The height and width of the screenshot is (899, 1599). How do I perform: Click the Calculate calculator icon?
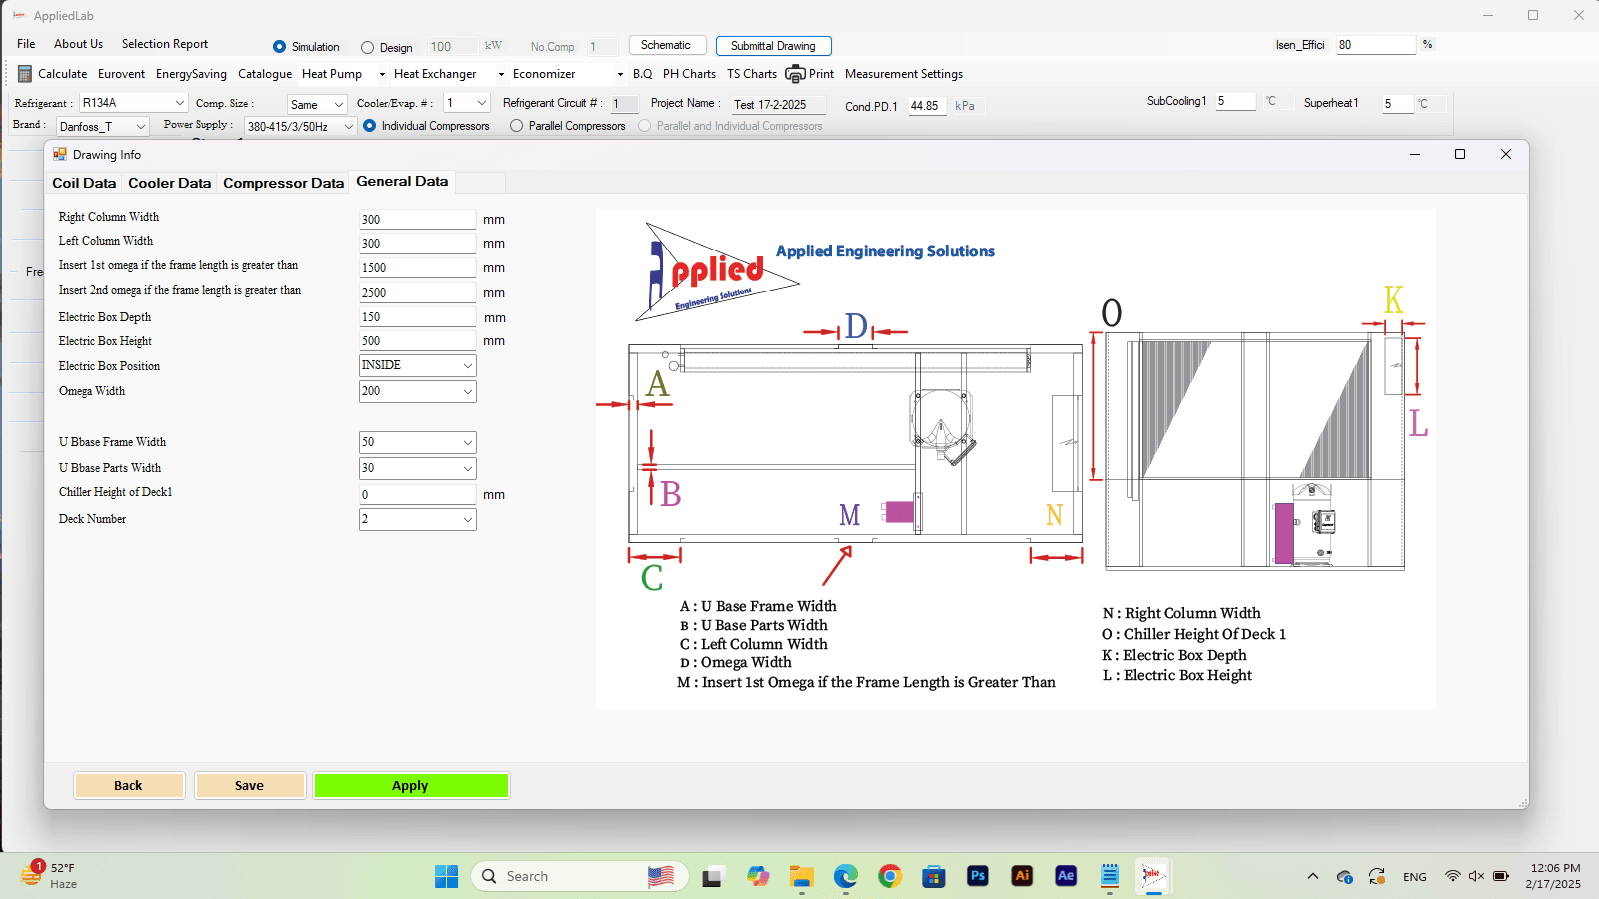click(x=25, y=74)
